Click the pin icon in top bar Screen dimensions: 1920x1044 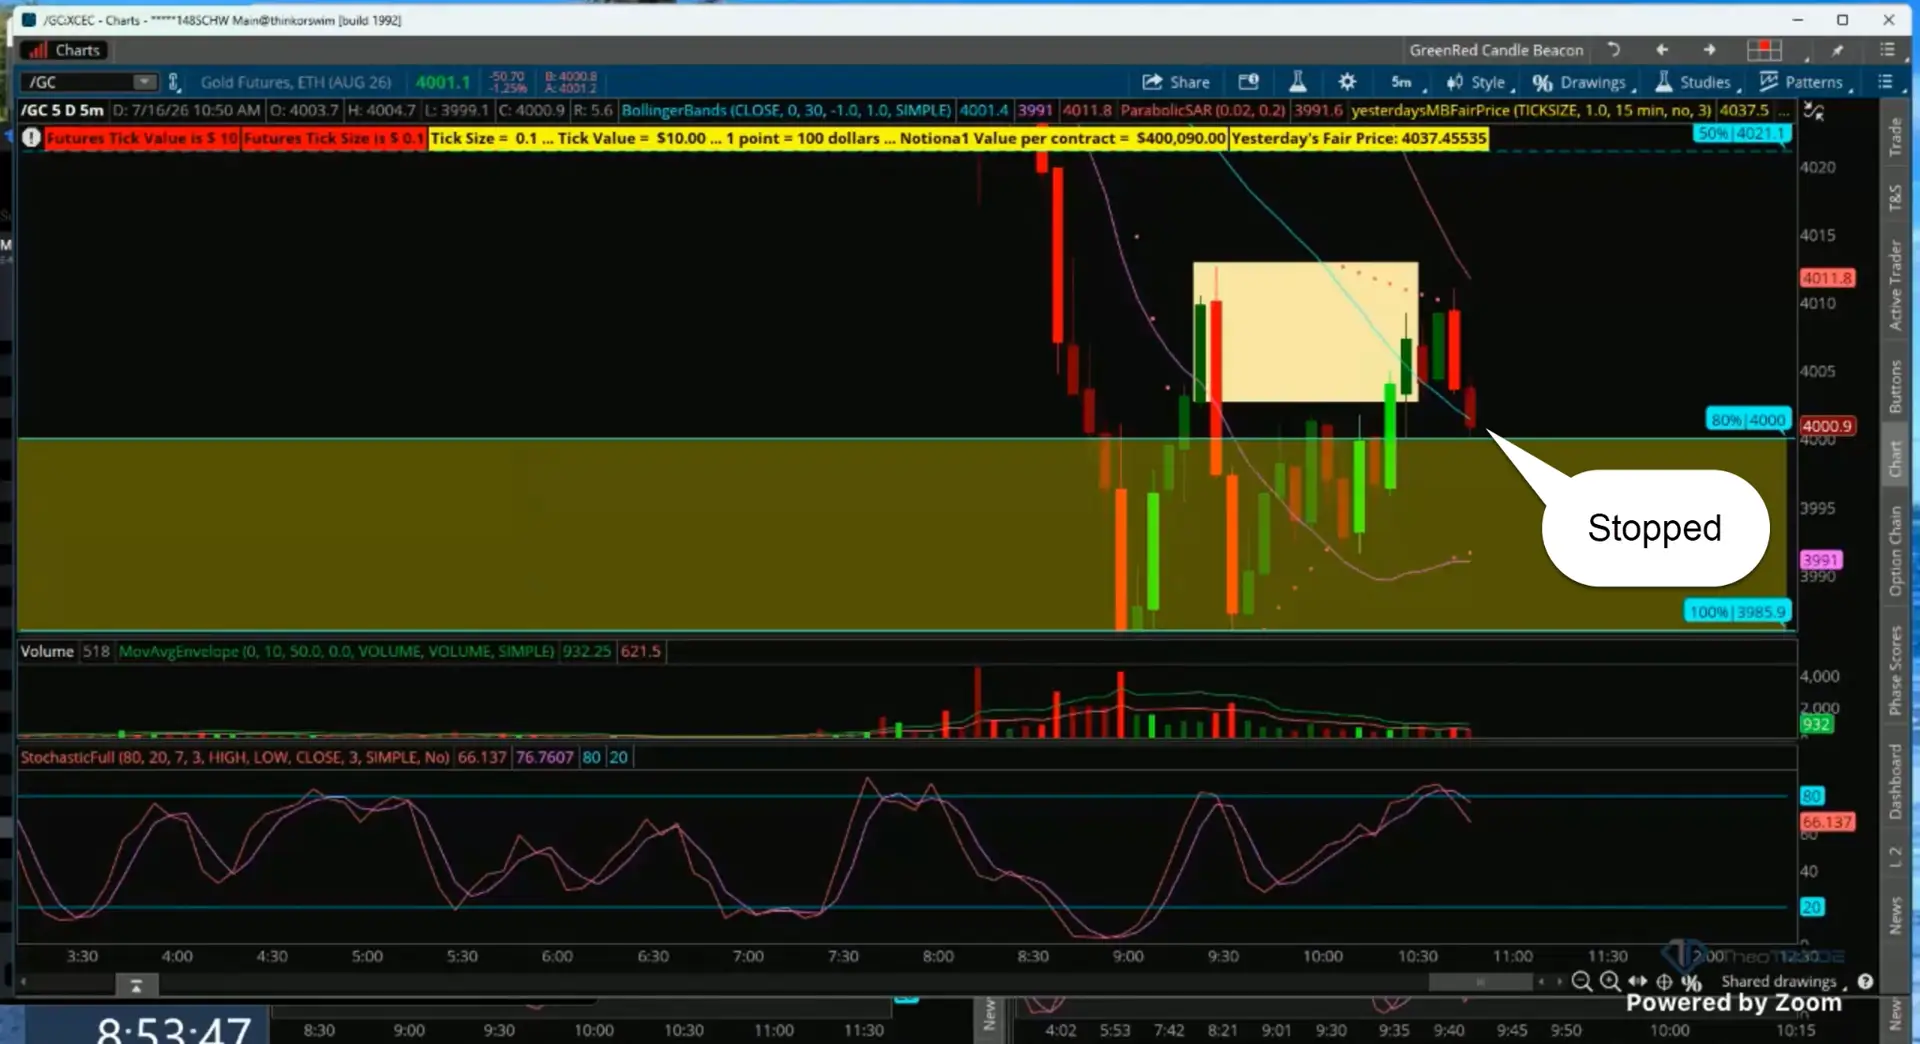pyautogui.click(x=1838, y=50)
